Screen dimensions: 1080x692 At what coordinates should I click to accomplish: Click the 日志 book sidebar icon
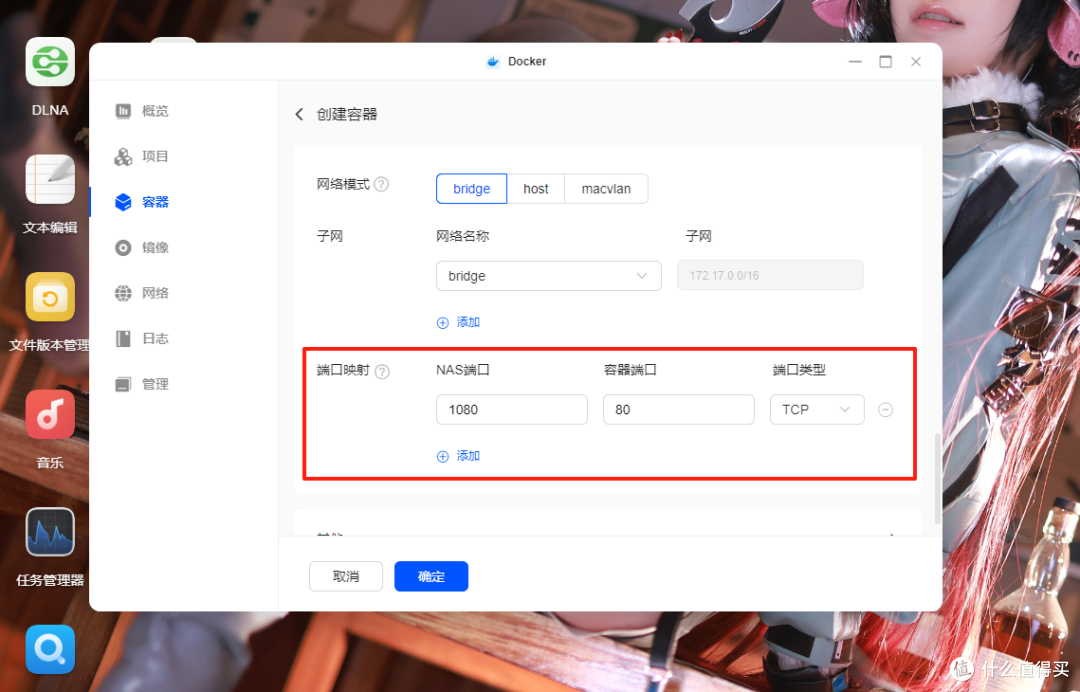click(123, 339)
